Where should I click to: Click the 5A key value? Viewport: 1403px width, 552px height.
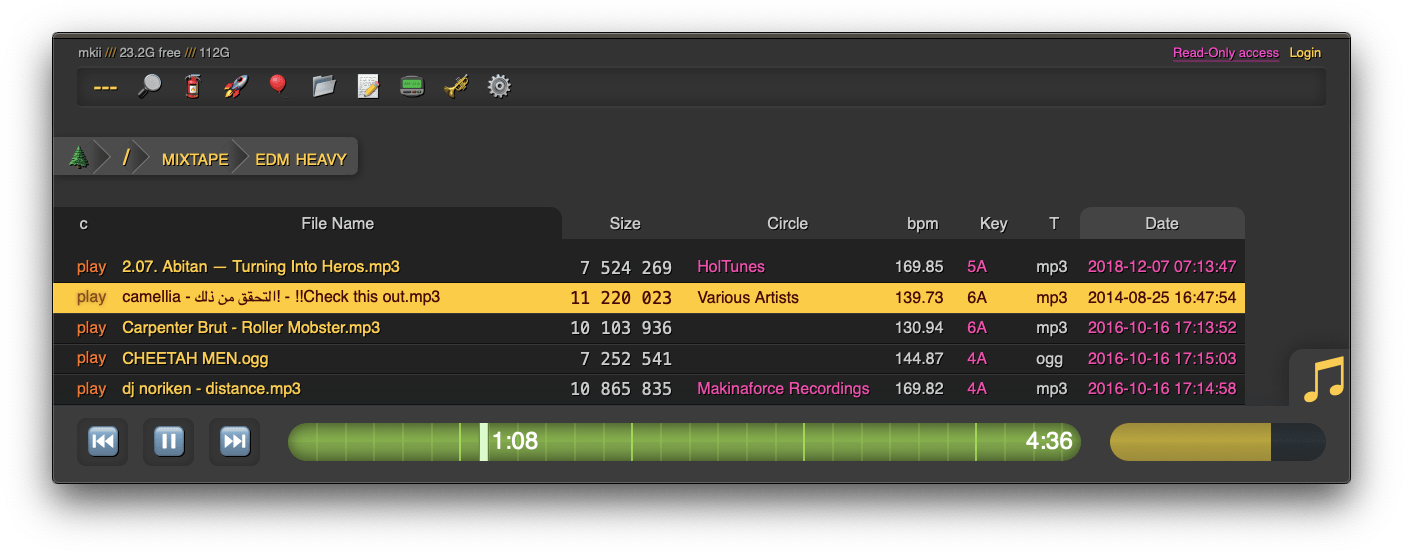tap(977, 267)
